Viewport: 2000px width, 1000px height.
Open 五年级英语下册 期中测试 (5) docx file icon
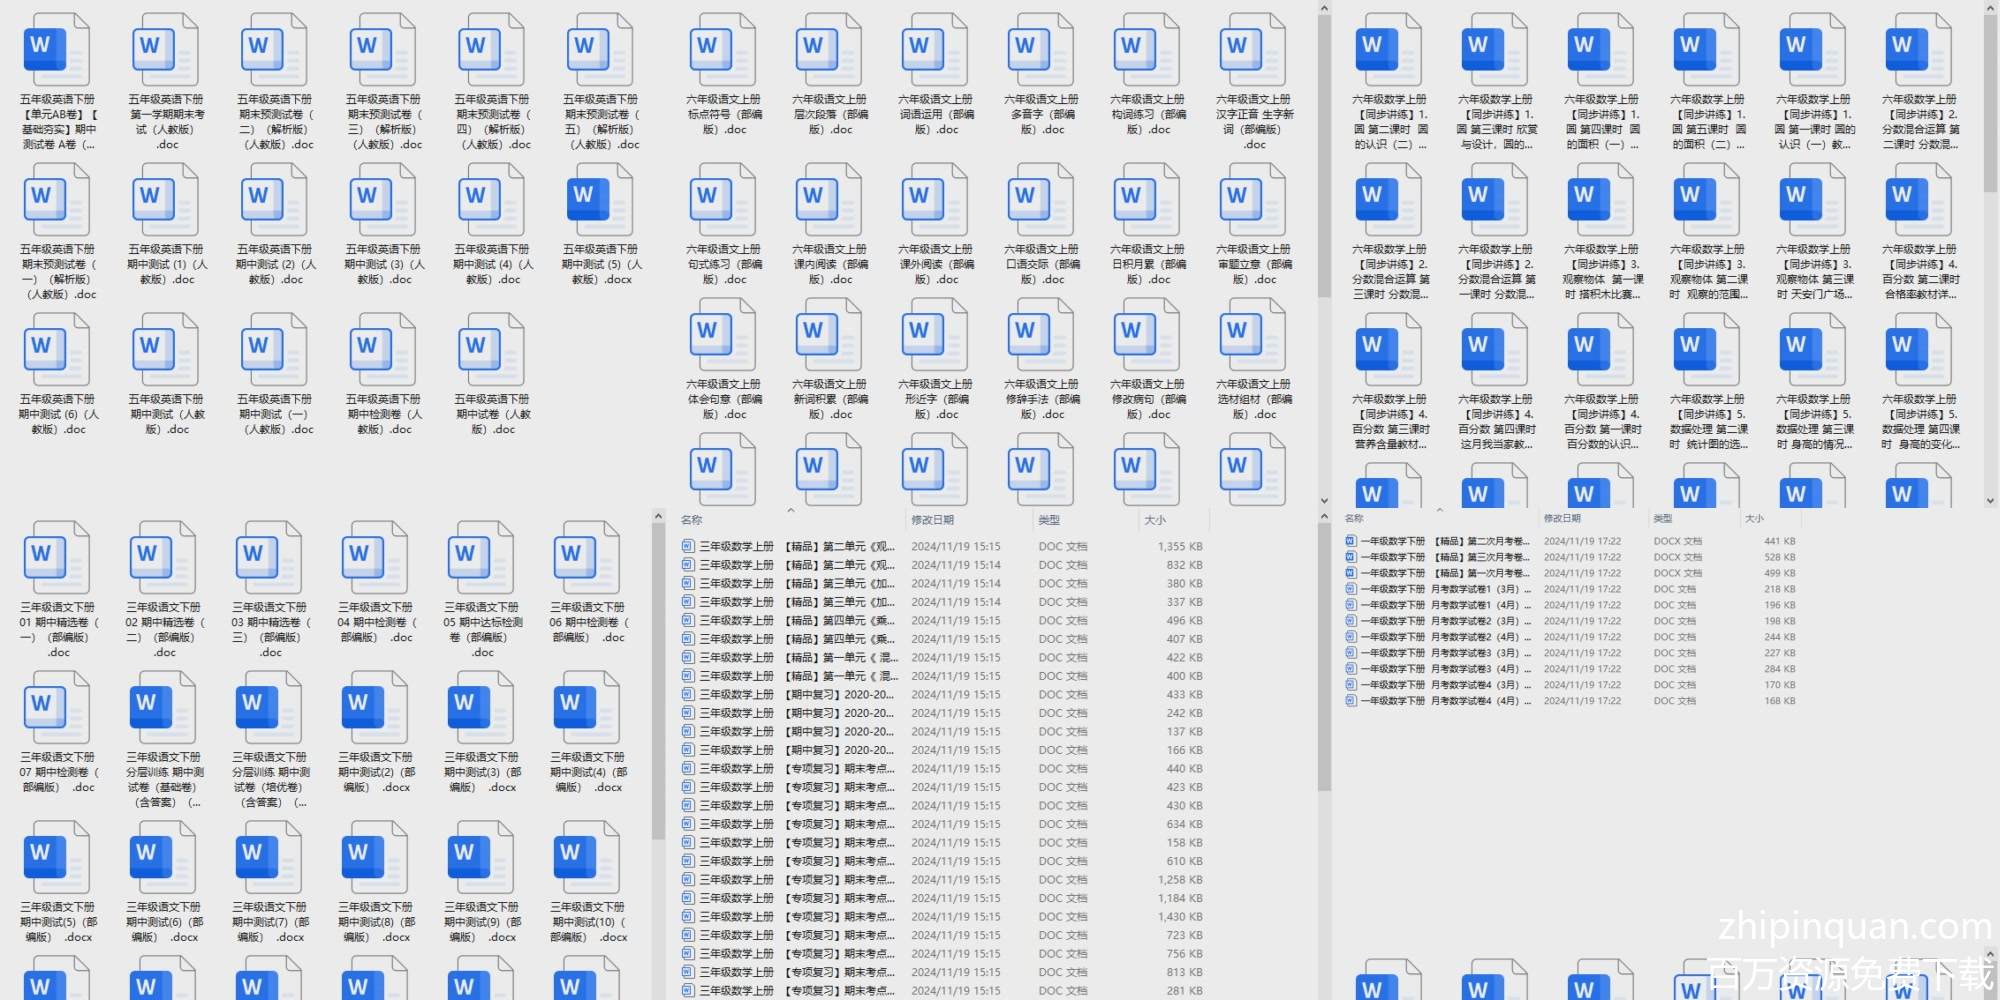(x=598, y=201)
